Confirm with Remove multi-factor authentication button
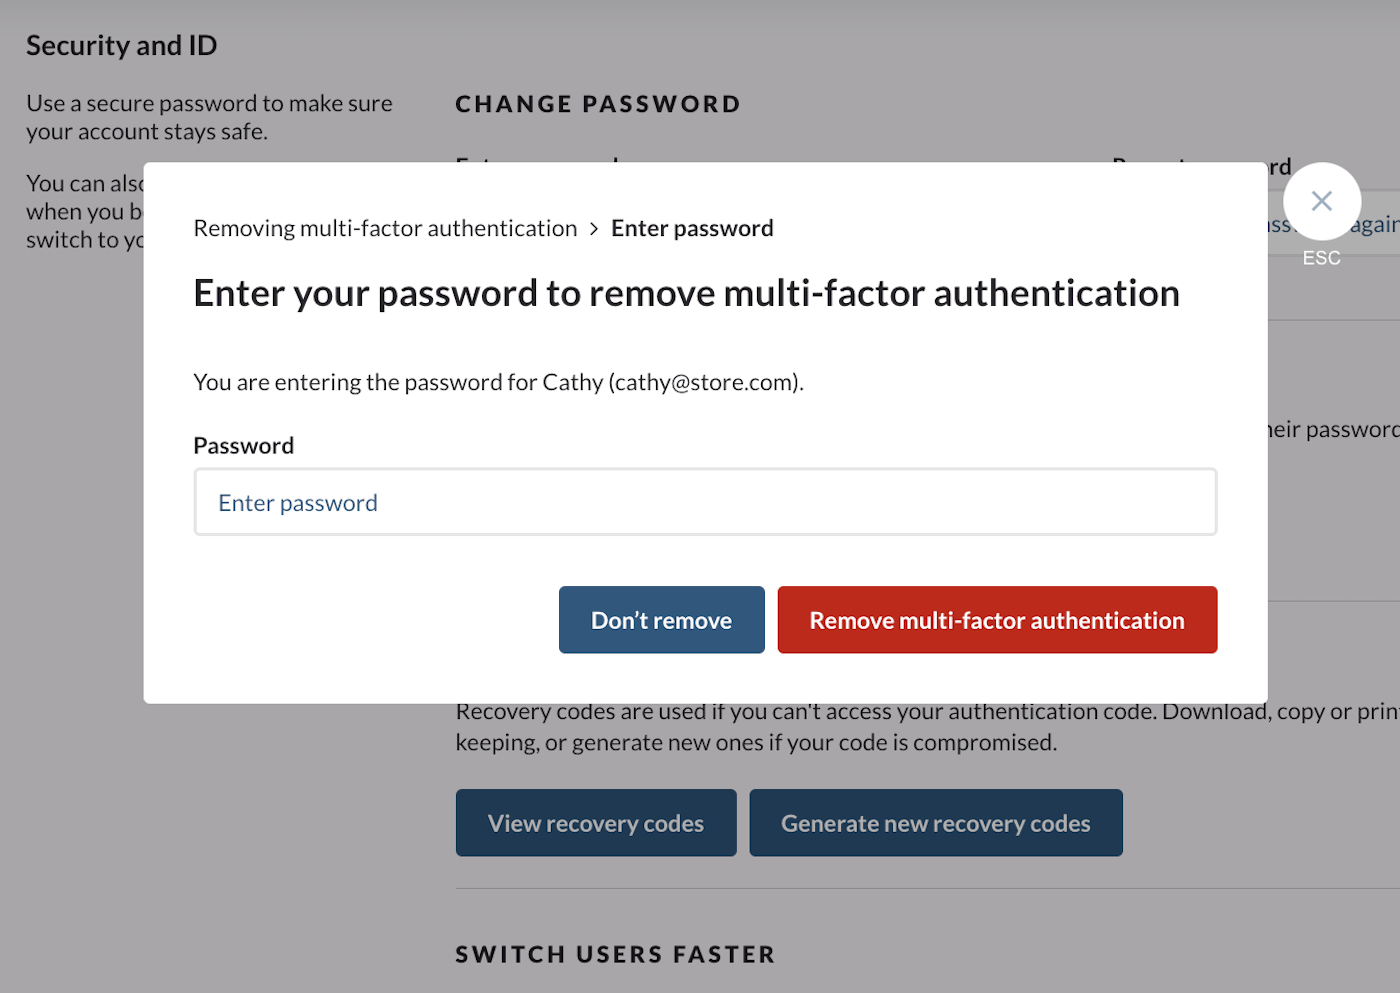The image size is (1400, 993). point(997,620)
